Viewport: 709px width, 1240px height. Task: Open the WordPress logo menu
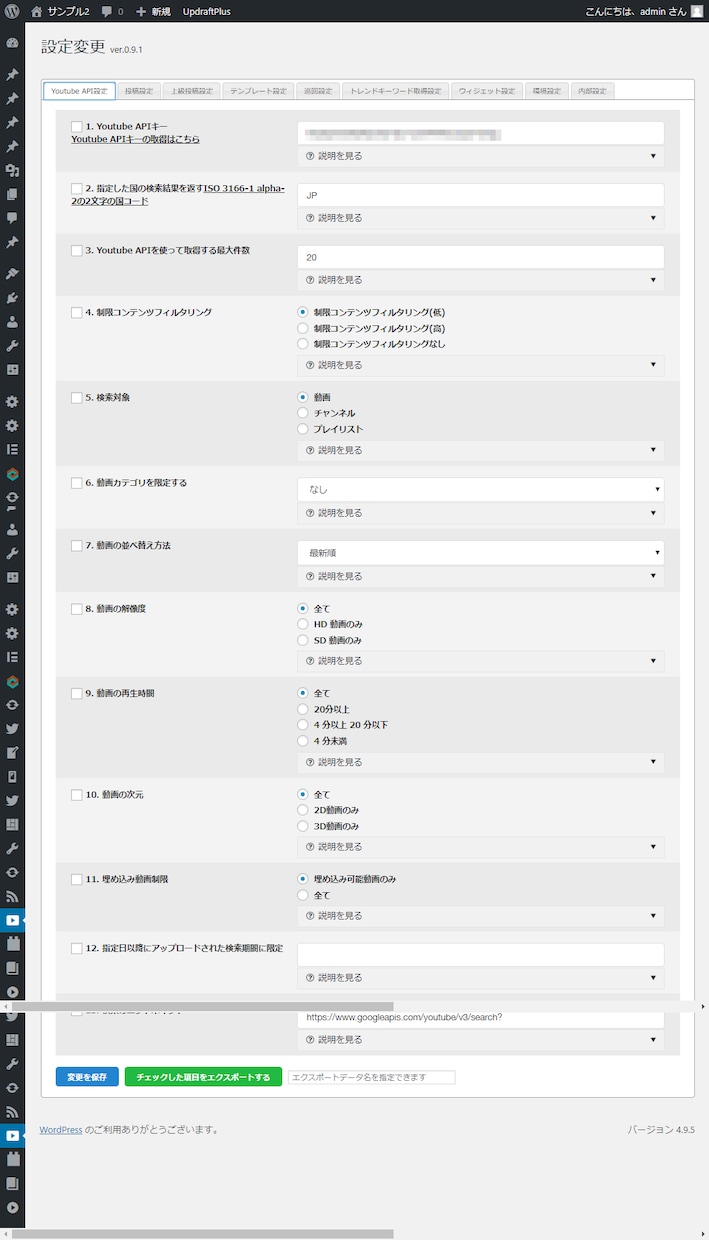pyautogui.click(x=12, y=11)
